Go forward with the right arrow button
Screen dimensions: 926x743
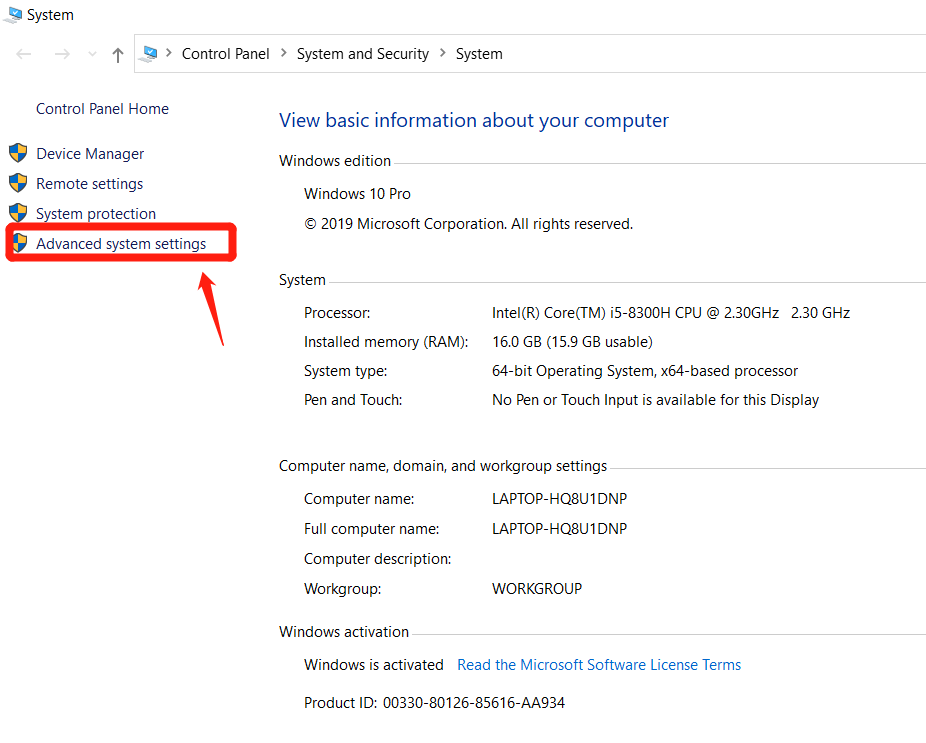click(x=62, y=54)
